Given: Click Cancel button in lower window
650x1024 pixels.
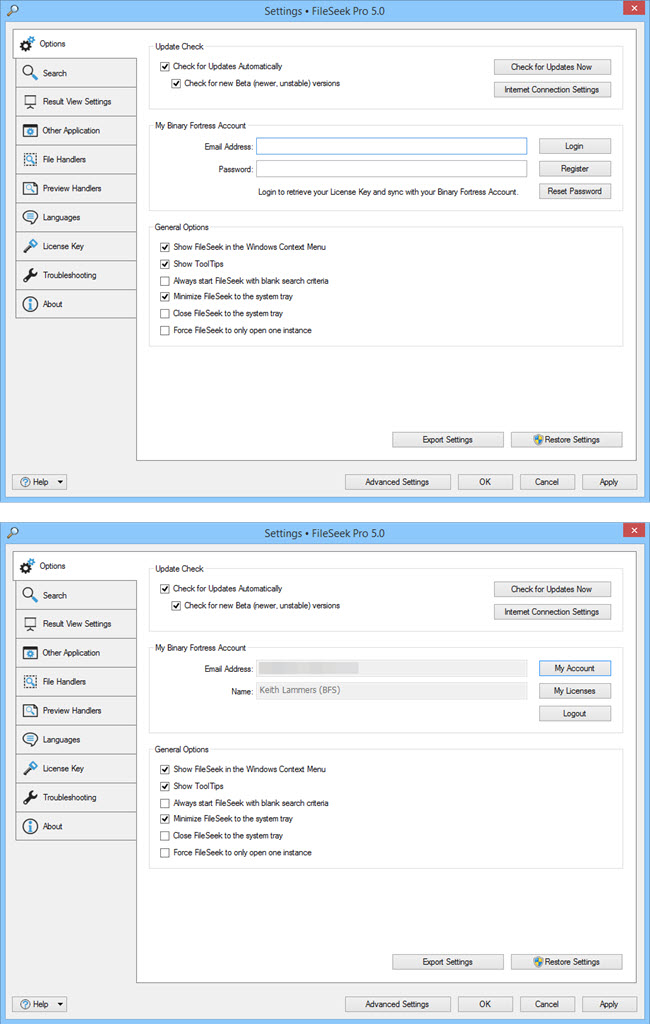Looking at the screenshot, I should (547, 1004).
